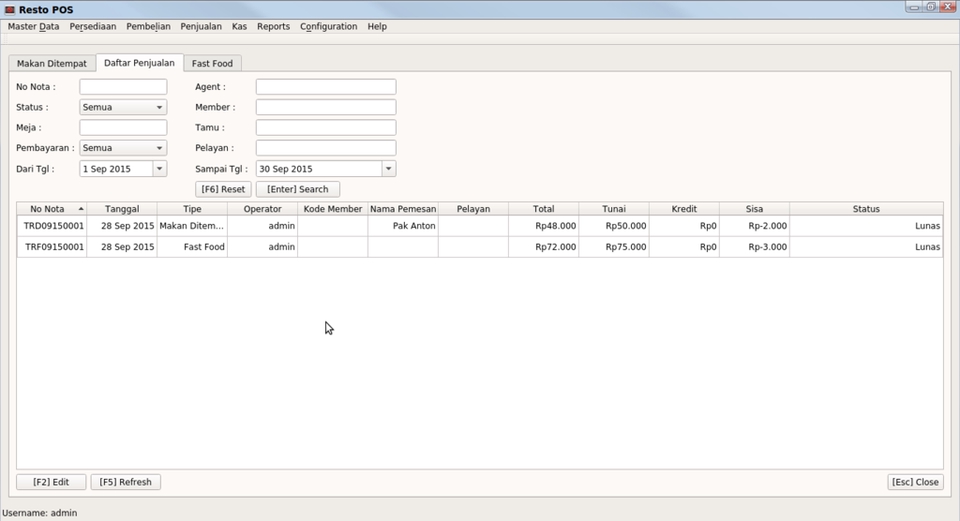Click the Dari Tgl date field 1 Sep 2015
The width and height of the screenshot is (960, 521).
(x=116, y=169)
